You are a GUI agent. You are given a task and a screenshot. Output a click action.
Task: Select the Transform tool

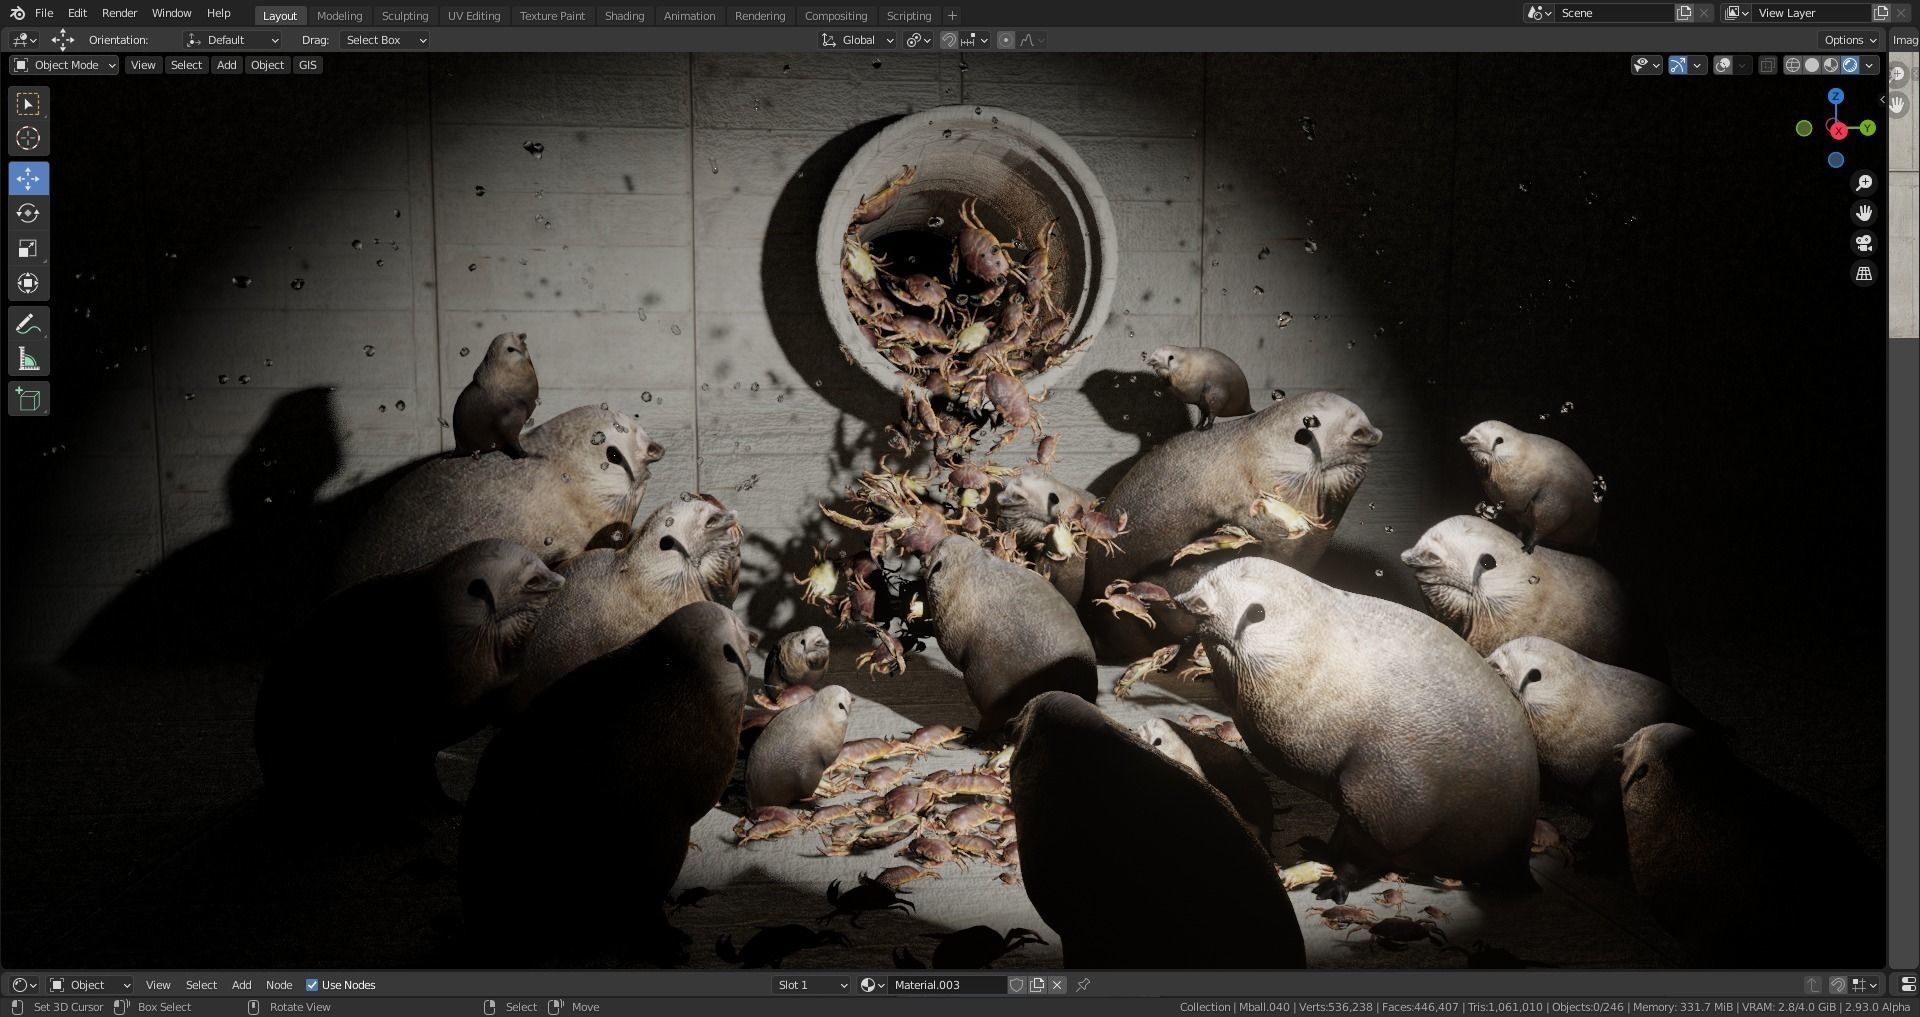(x=28, y=283)
